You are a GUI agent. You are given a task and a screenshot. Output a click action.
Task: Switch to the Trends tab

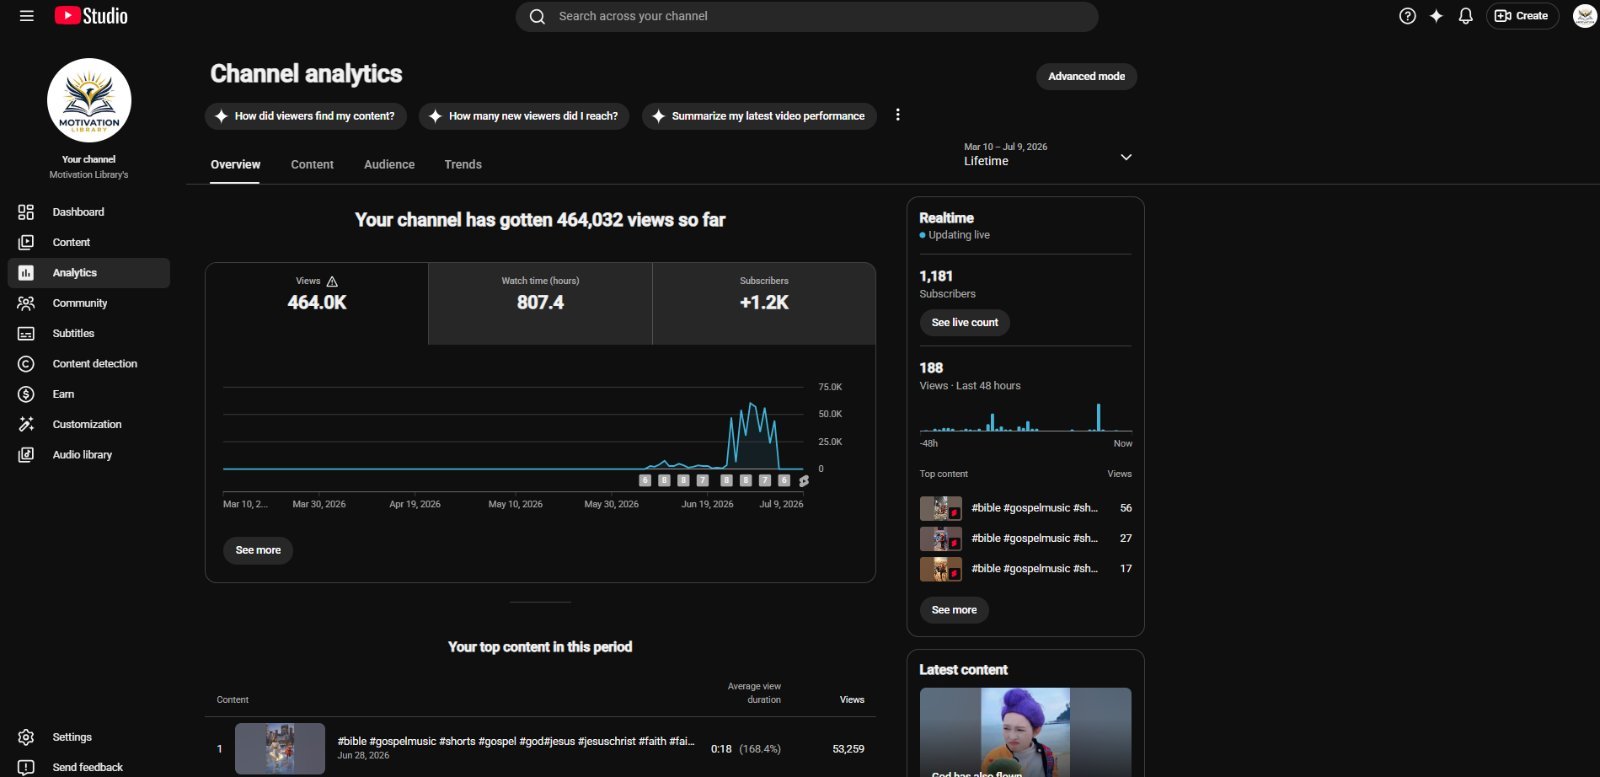(463, 165)
